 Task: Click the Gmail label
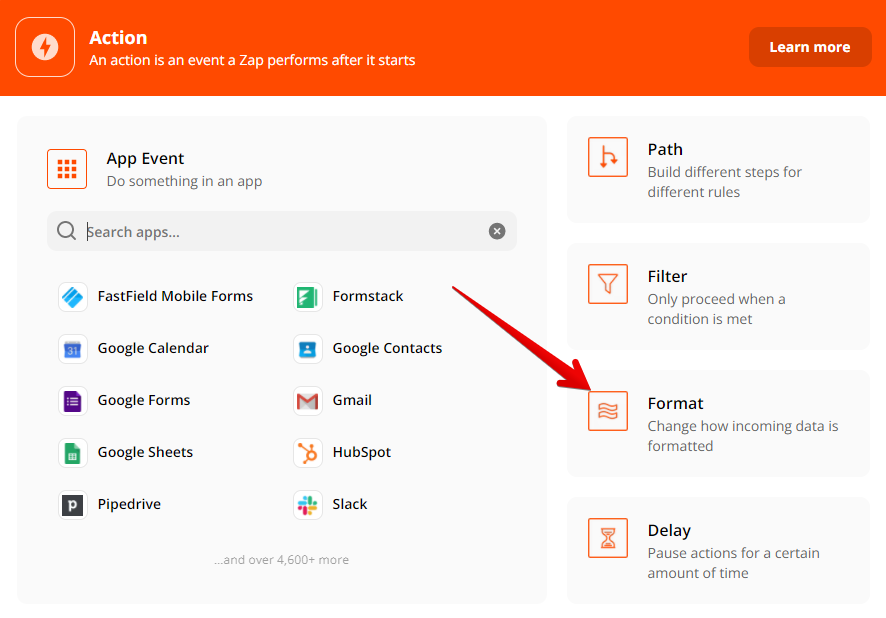[352, 400]
